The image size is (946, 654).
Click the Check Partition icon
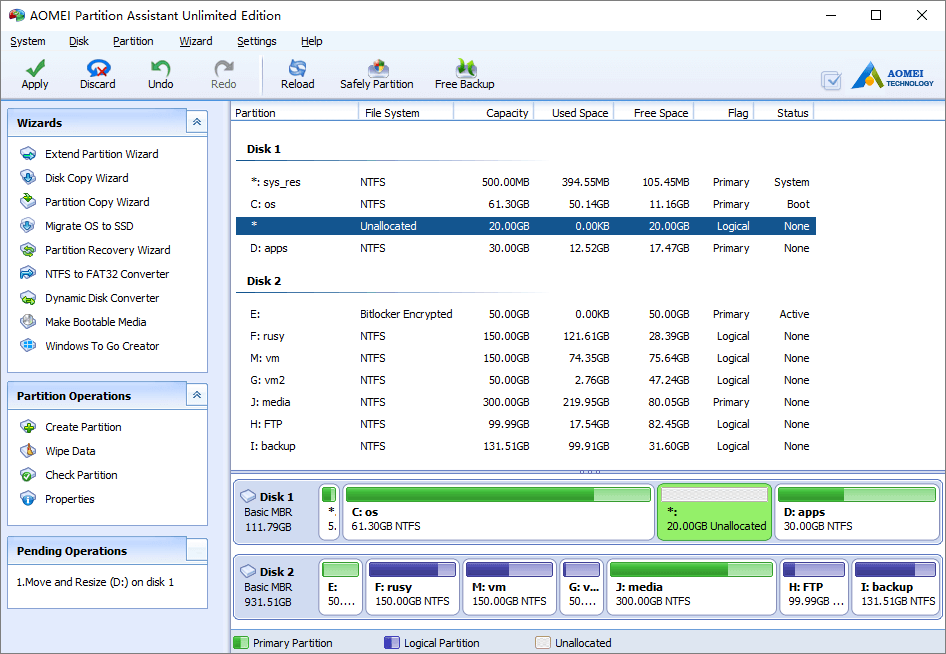pos(28,475)
